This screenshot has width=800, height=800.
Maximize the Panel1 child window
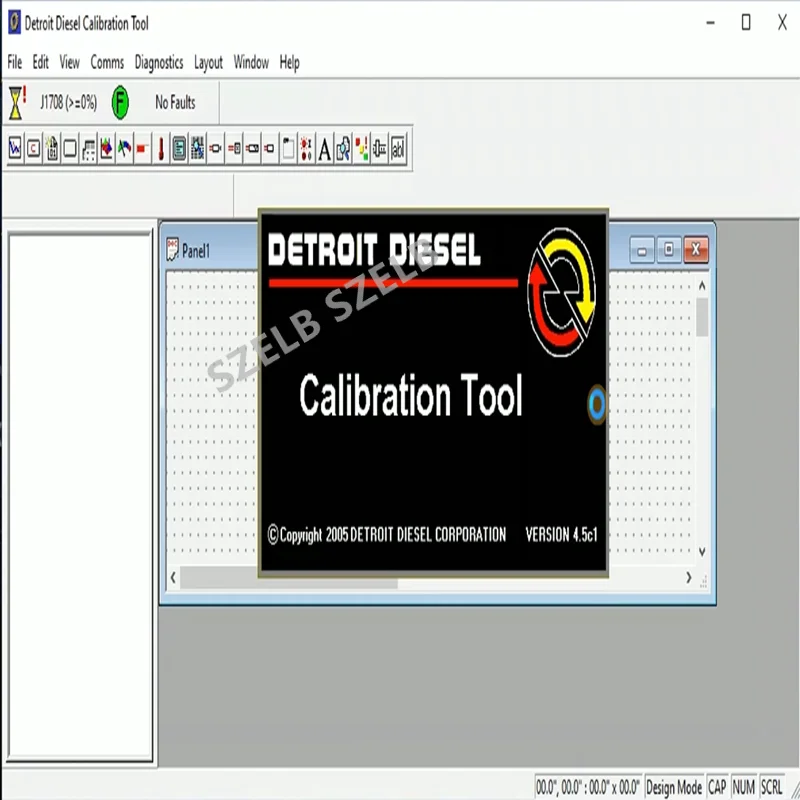click(x=668, y=250)
